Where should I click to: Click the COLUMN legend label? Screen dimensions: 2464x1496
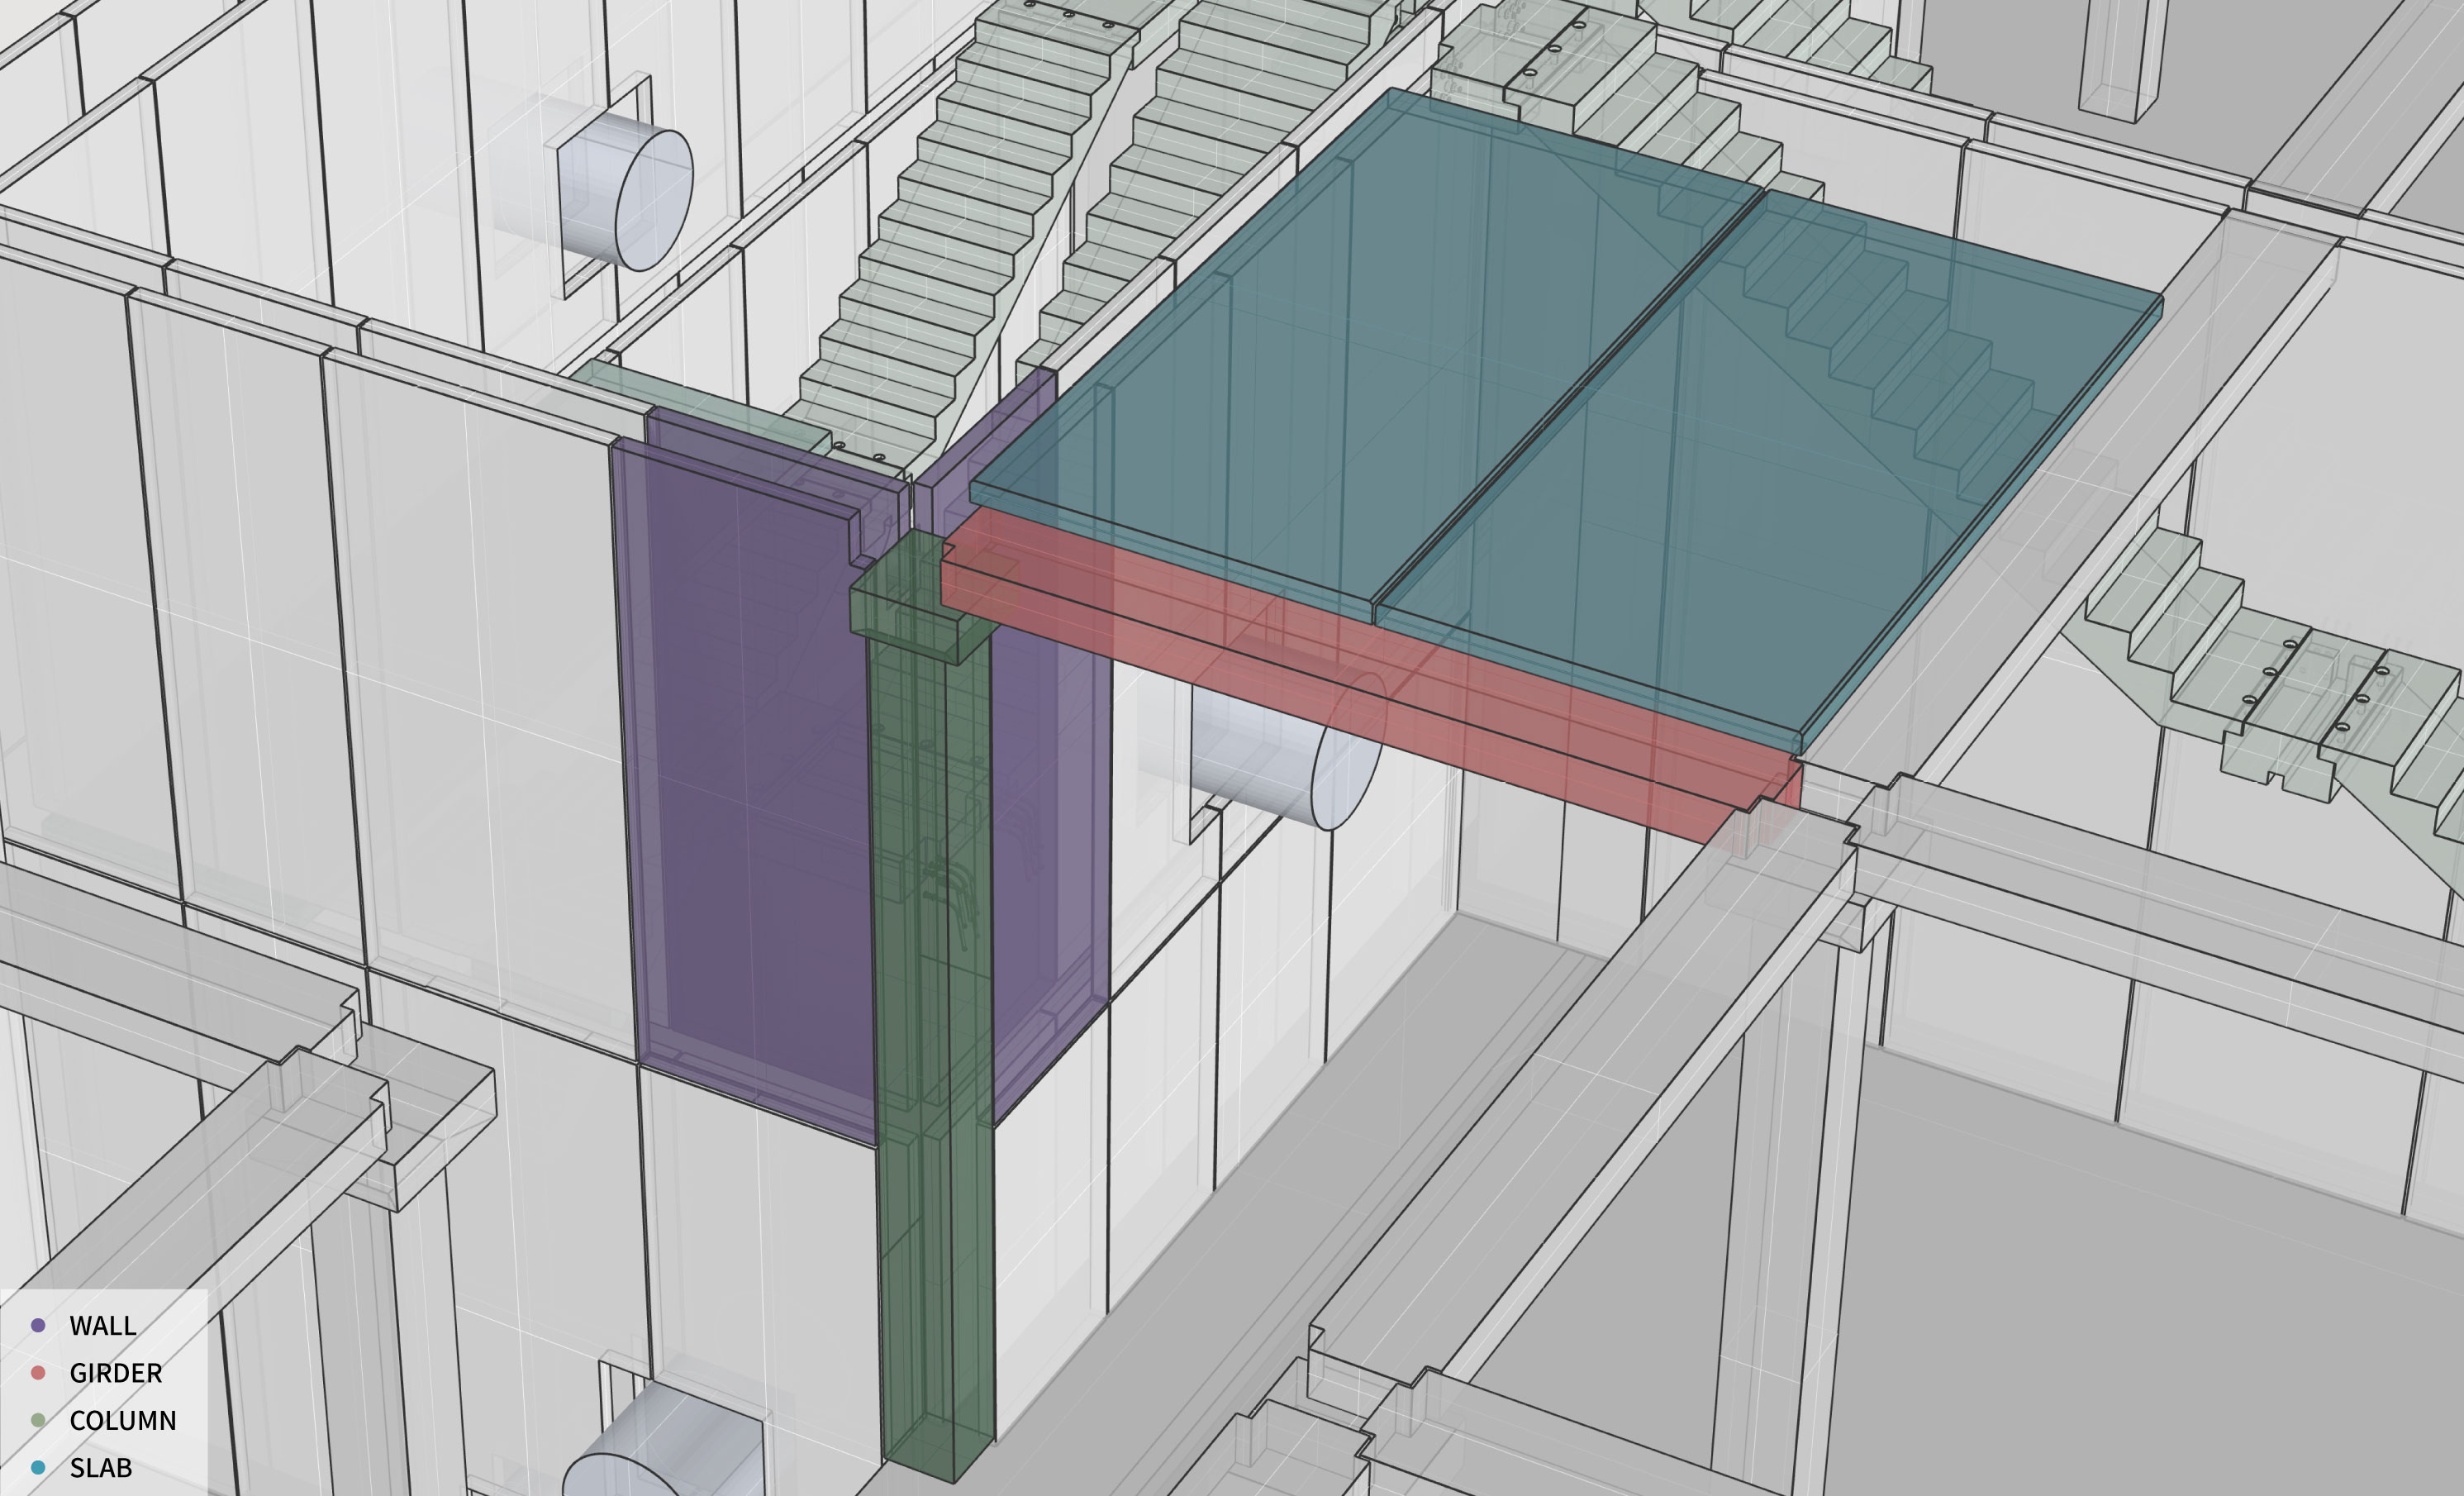(123, 1420)
